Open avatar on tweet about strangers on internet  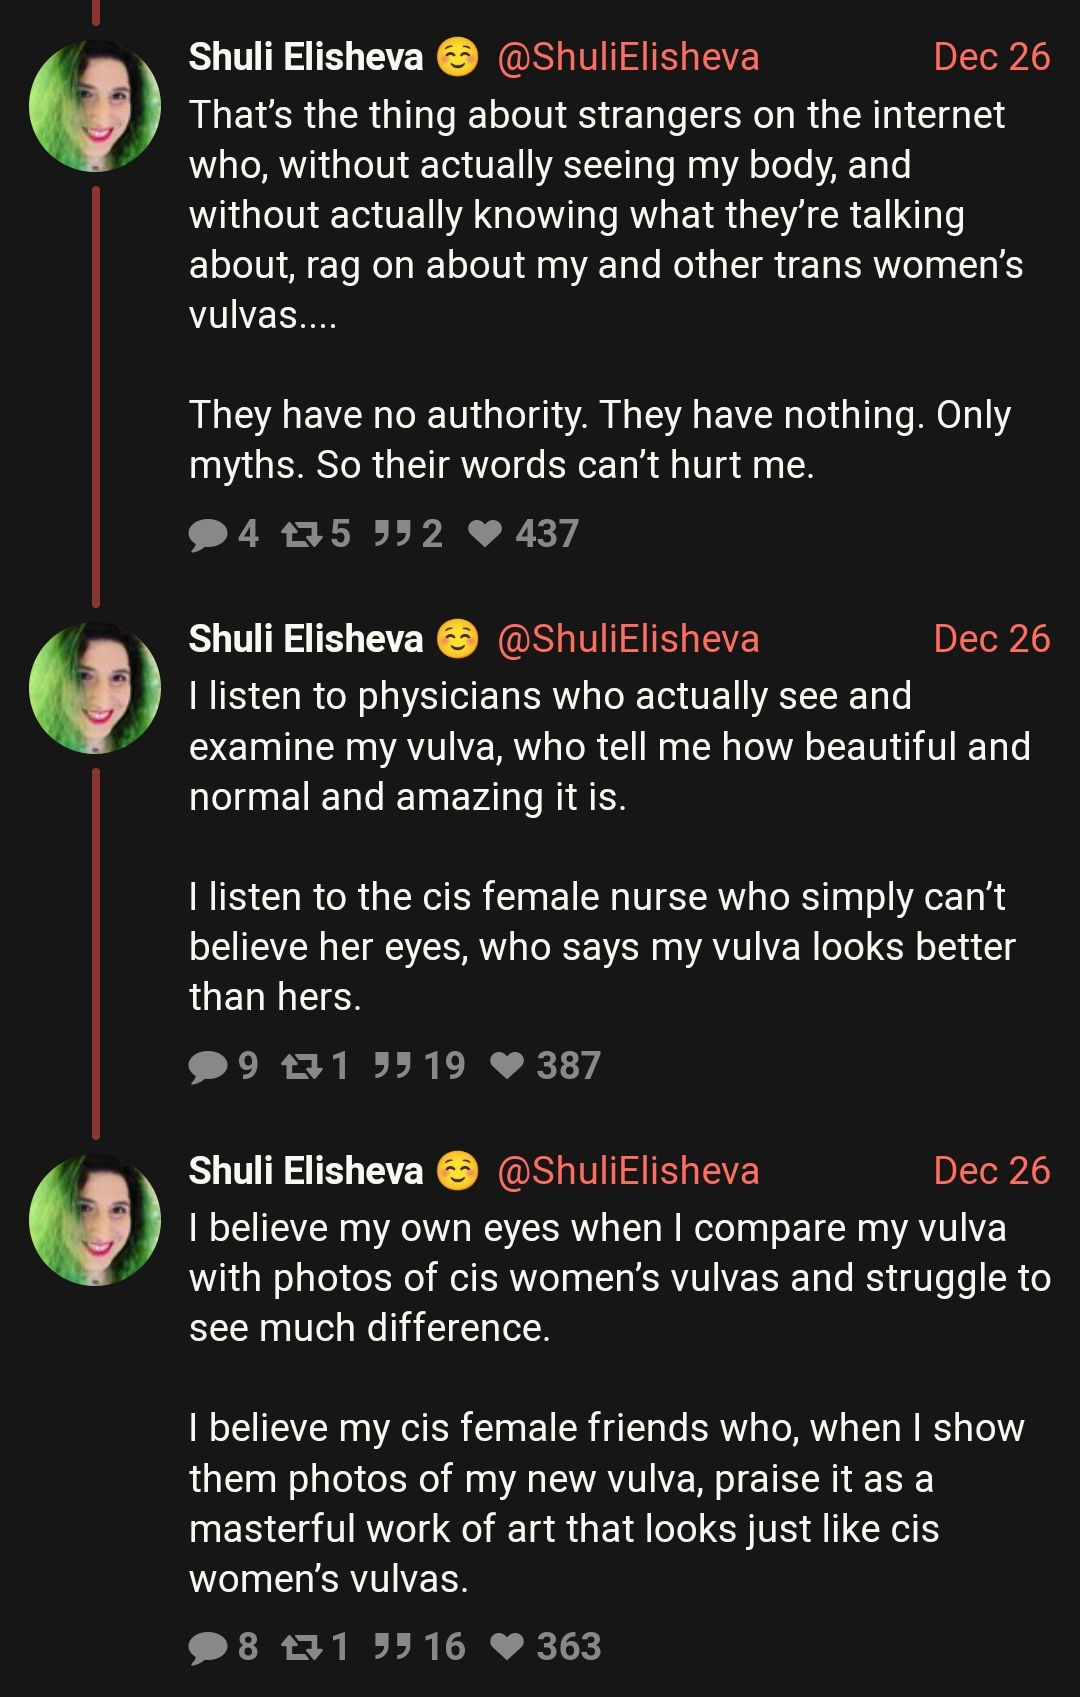95,106
